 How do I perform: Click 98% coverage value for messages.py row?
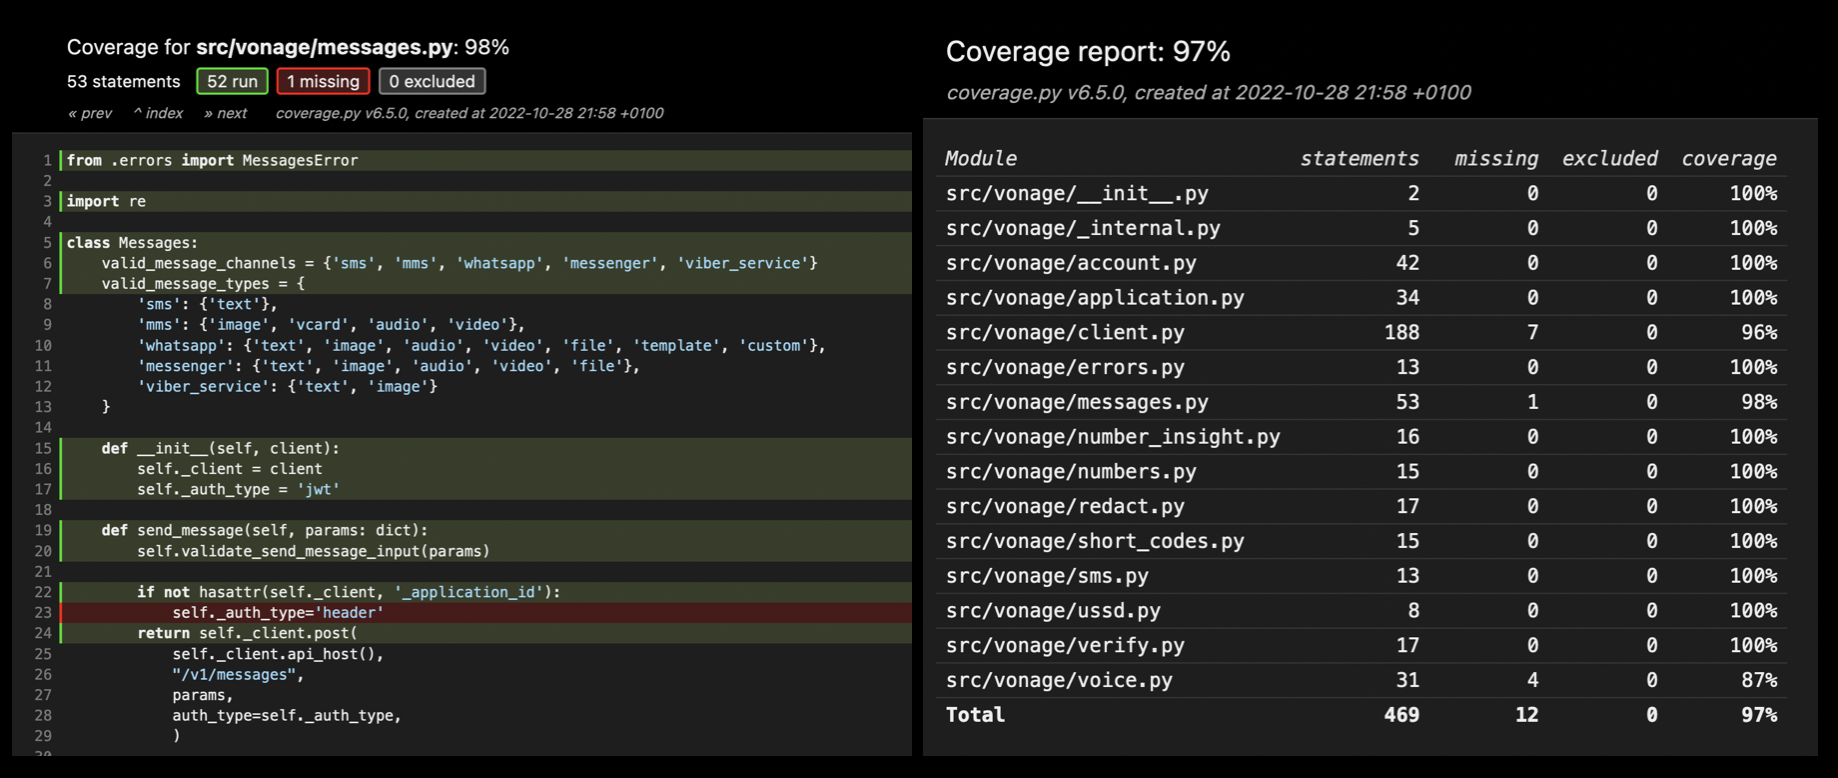[1759, 402]
